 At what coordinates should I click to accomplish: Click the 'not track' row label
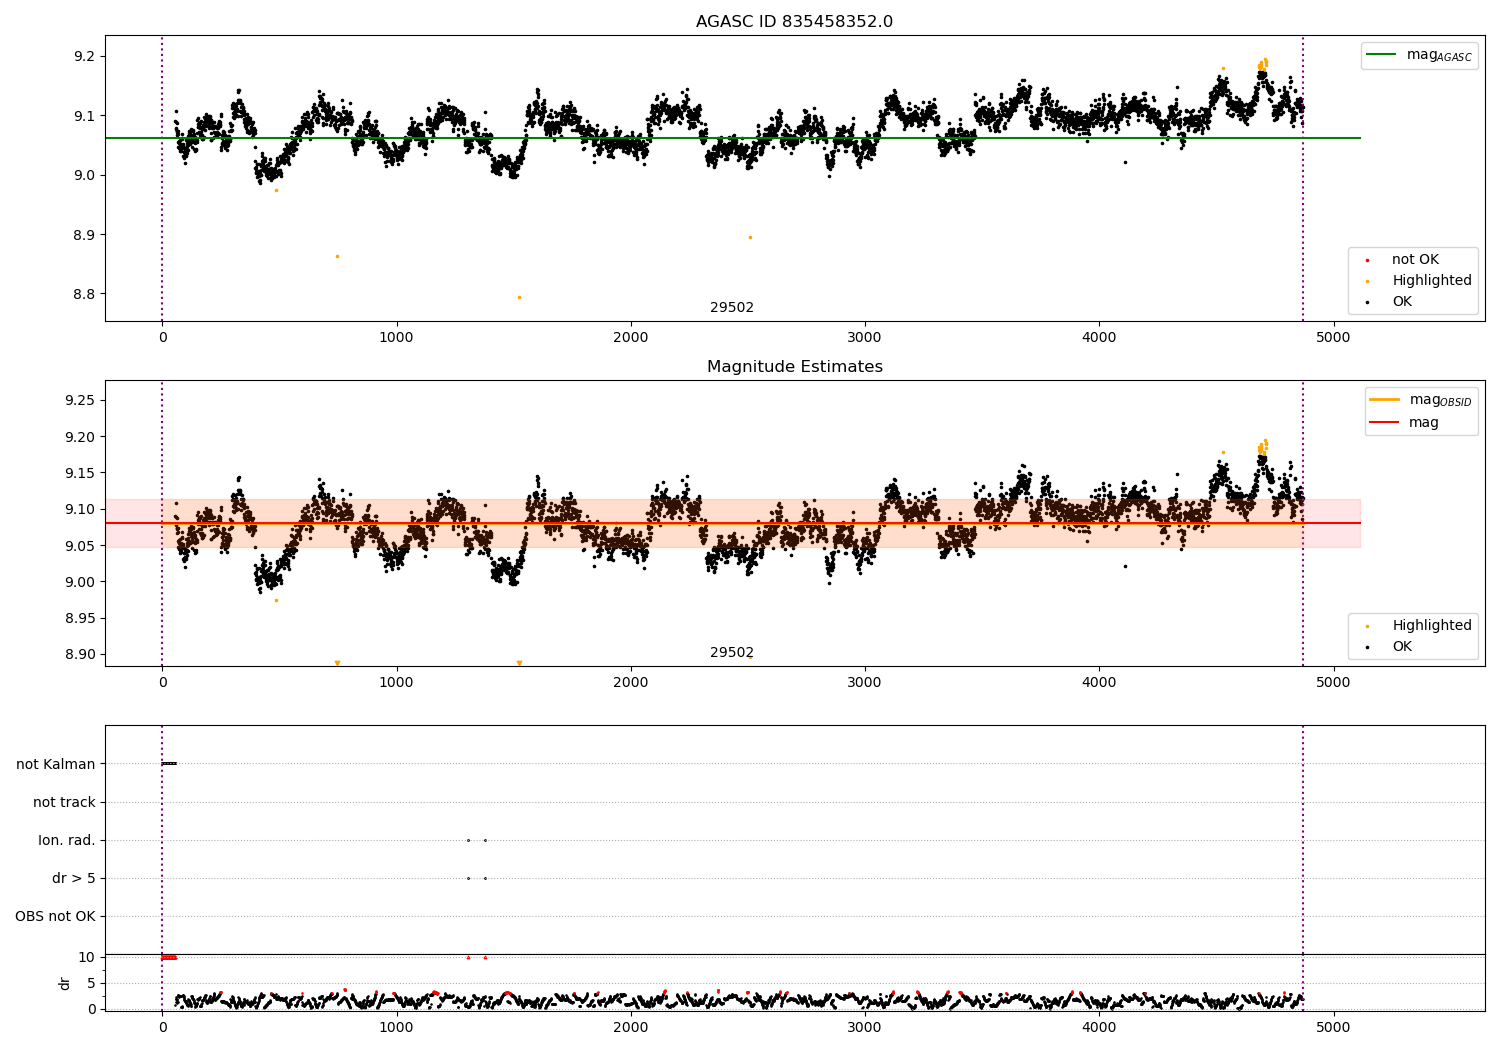(x=64, y=802)
